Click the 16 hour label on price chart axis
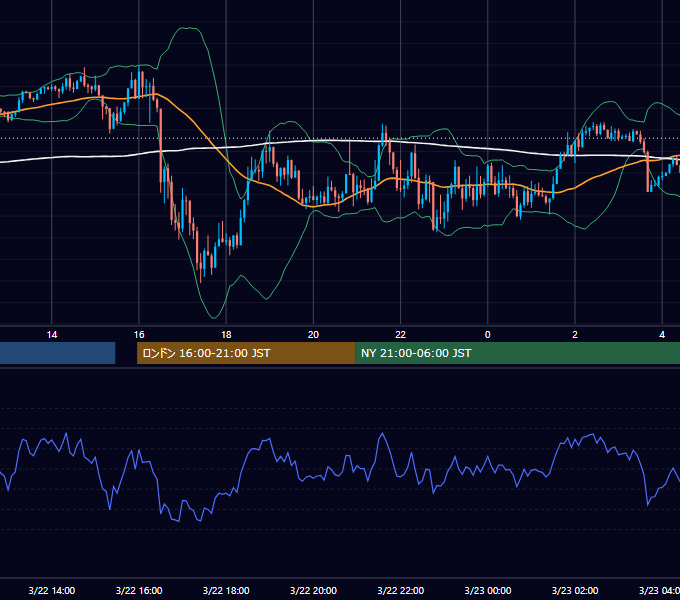 (x=139, y=335)
